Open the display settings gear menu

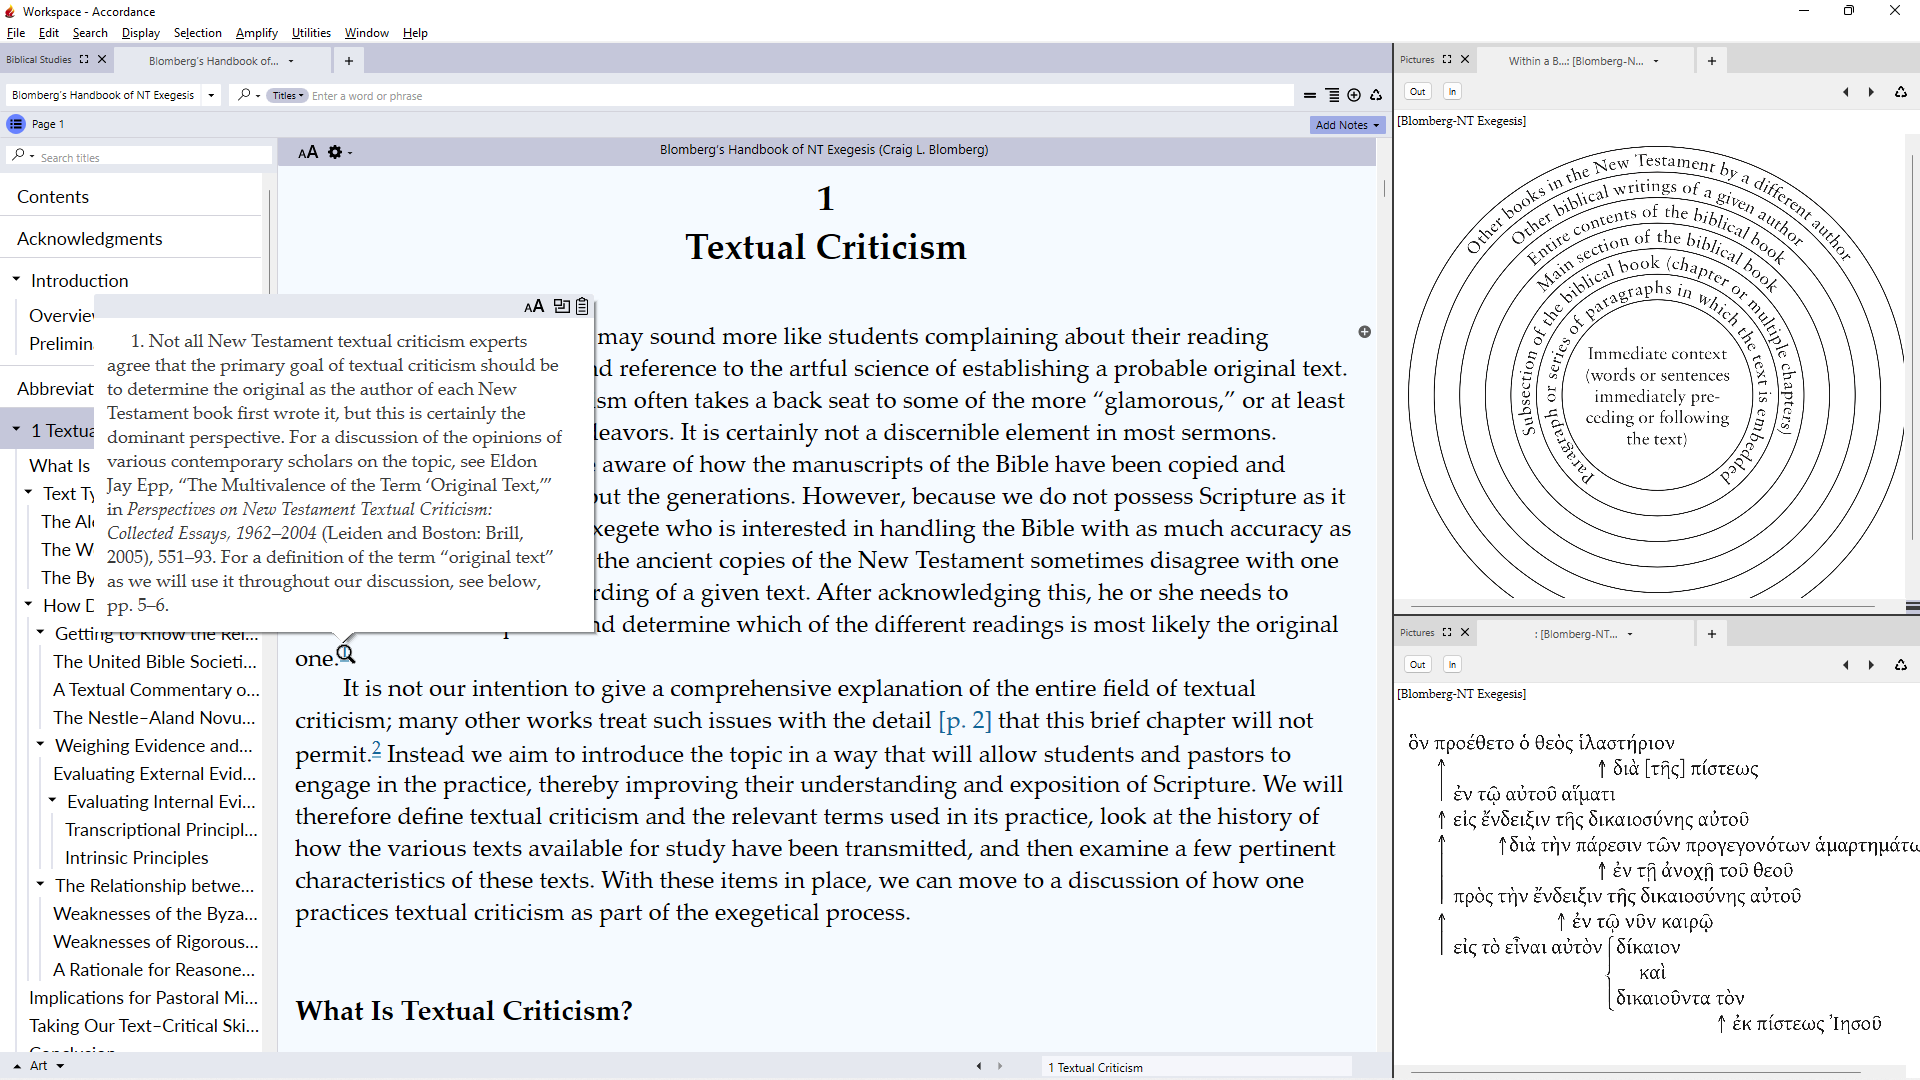tap(335, 152)
